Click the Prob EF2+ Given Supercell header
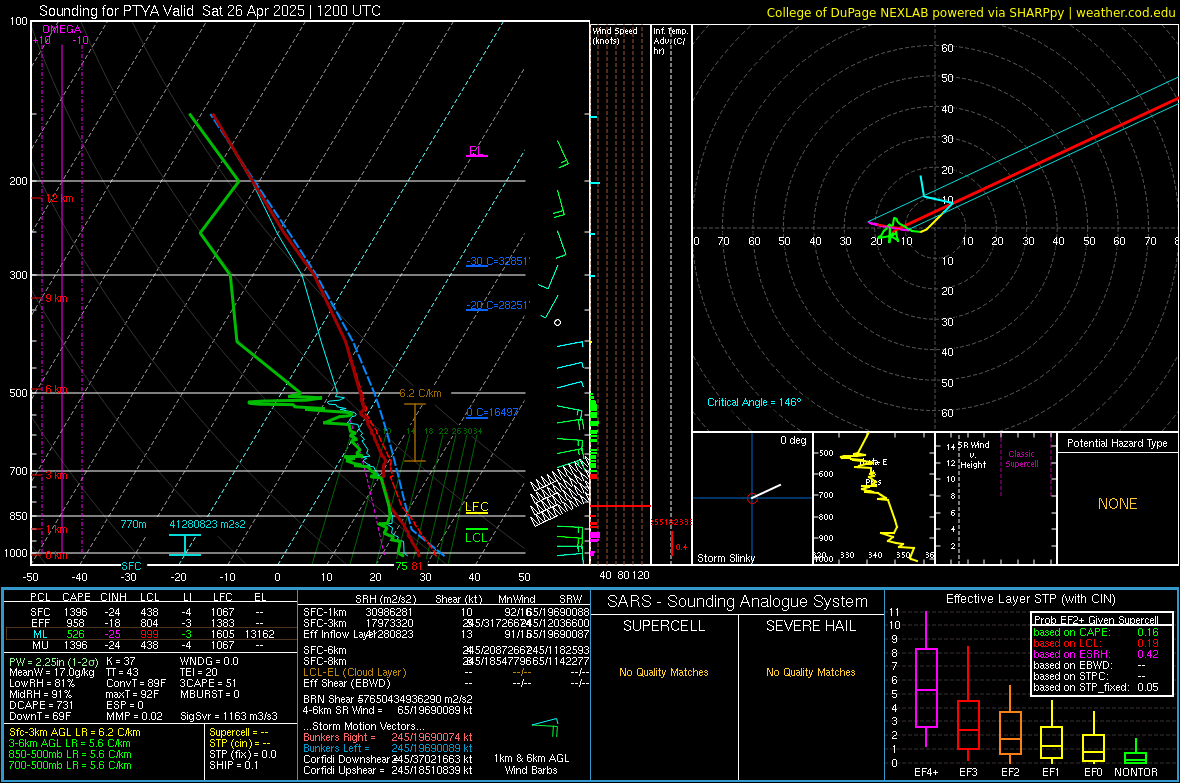The width and height of the screenshot is (1180, 783). tap(1096, 620)
